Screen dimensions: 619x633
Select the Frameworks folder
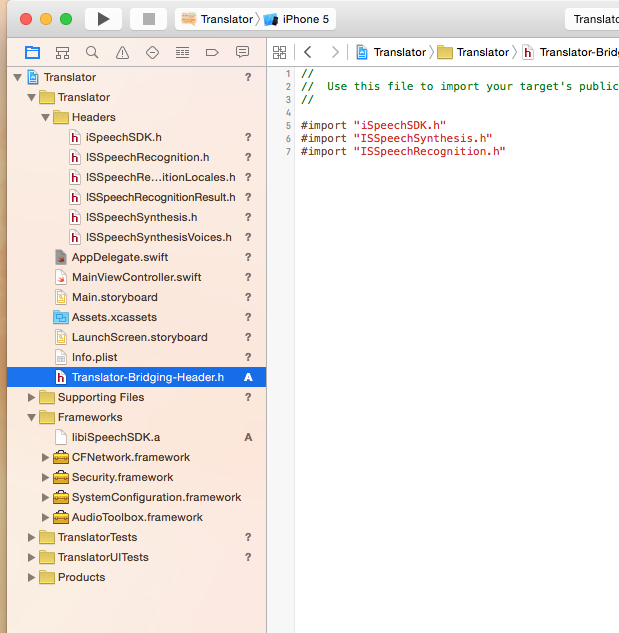pos(136,417)
